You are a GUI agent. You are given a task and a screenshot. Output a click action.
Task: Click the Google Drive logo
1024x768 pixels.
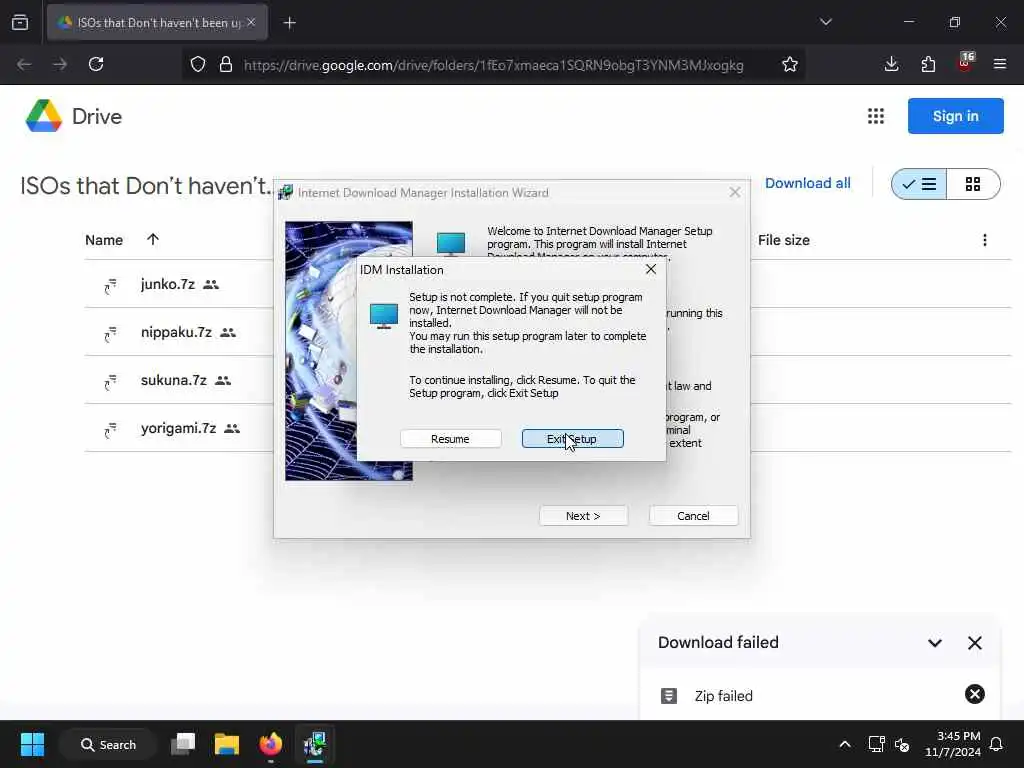(44, 116)
